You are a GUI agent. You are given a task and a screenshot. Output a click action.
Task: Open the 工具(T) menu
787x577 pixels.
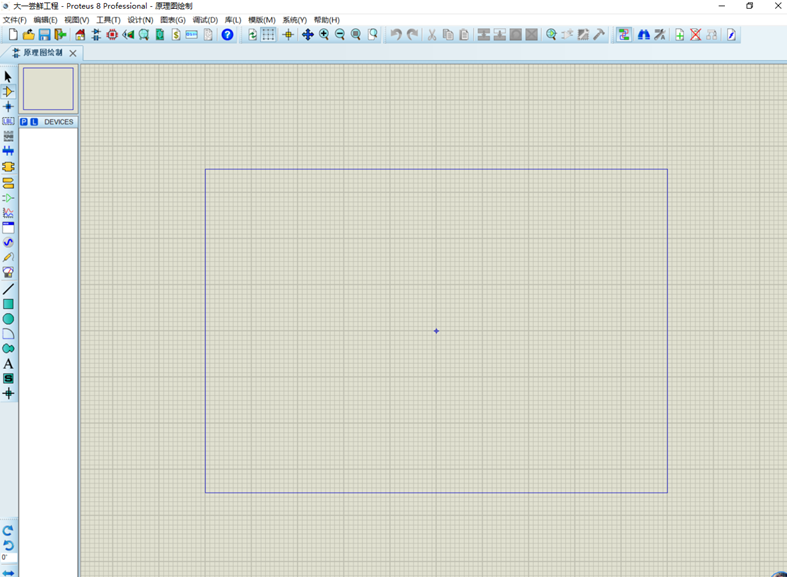pos(108,20)
